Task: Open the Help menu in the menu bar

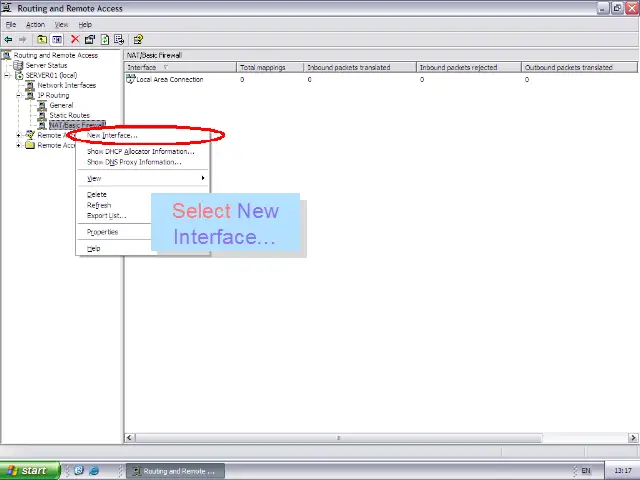Action: [x=85, y=24]
